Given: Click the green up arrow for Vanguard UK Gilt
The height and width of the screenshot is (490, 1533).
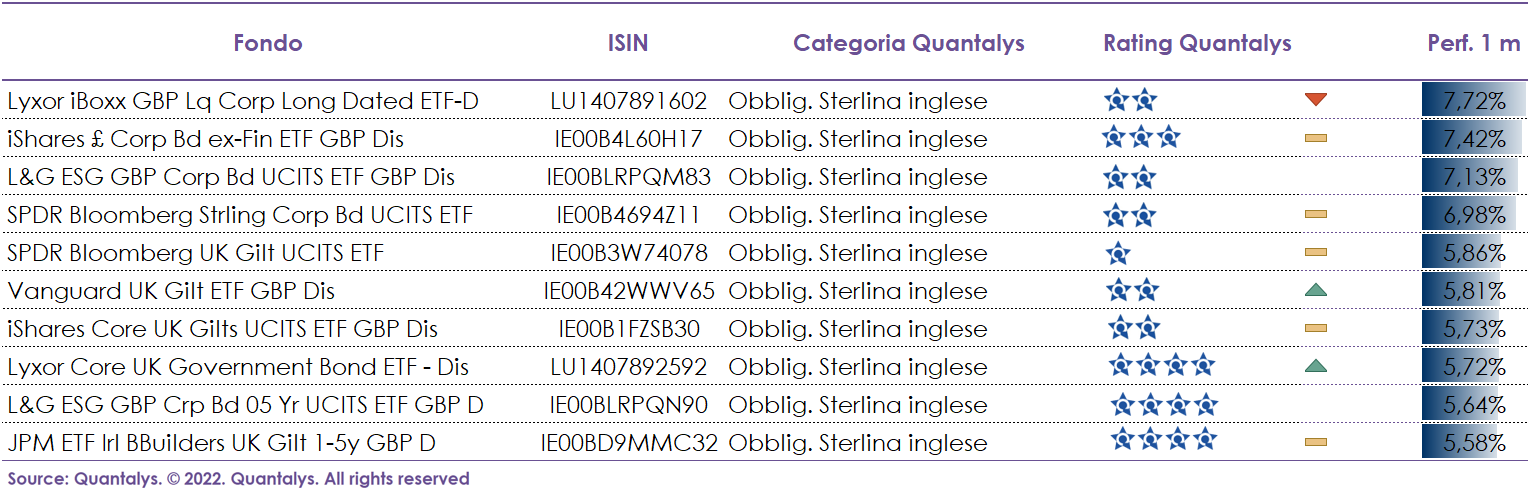Looking at the screenshot, I should click(x=1315, y=290).
